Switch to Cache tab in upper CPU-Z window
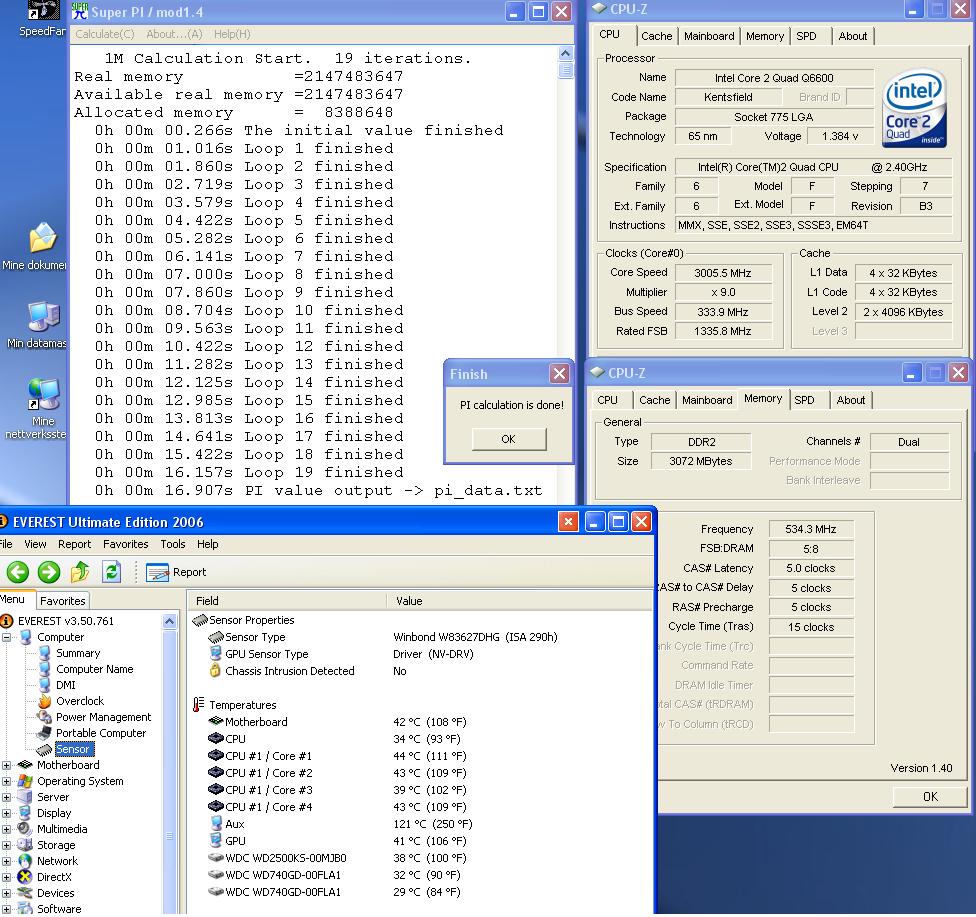 (656, 36)
